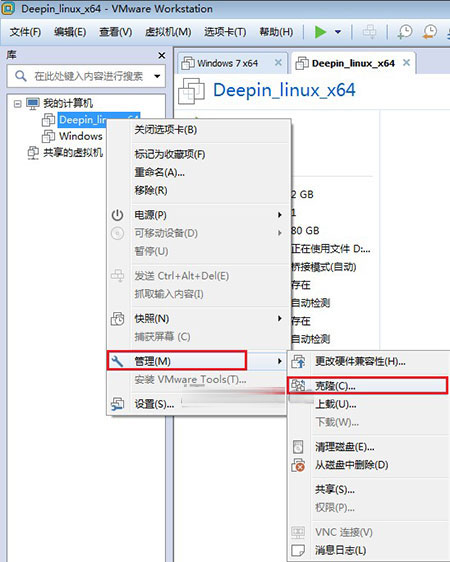Click the snapshot icon beside 快照(N)
The image size is (450, 562).
pos(118,319)
